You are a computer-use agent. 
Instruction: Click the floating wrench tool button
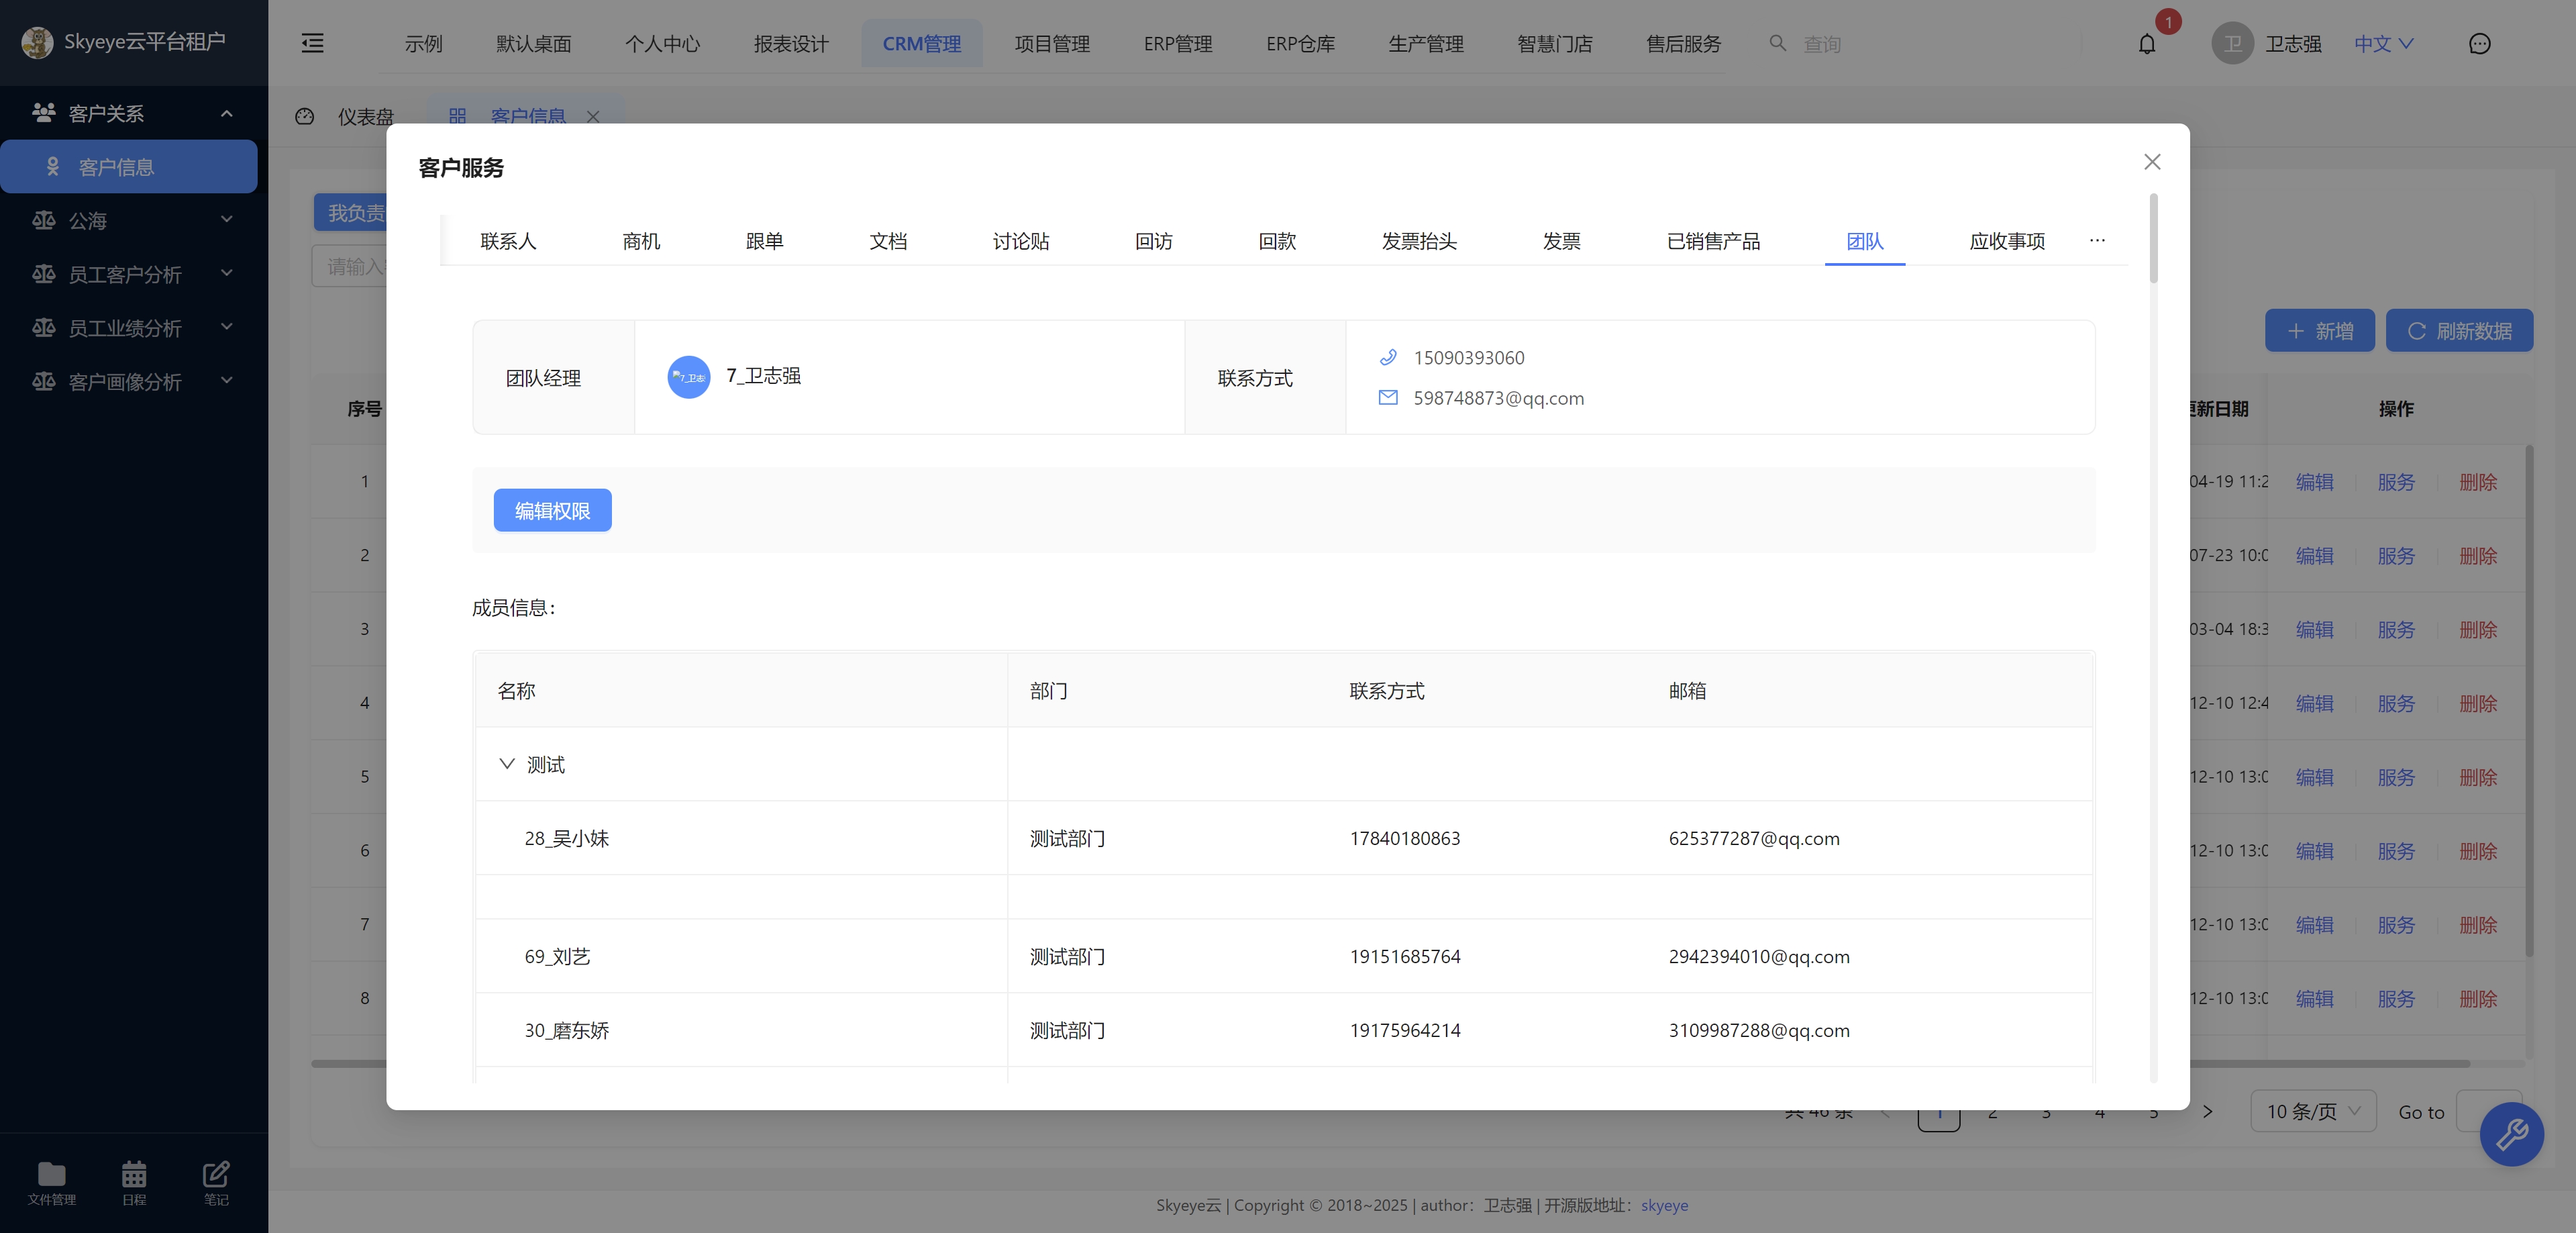2511,1134
